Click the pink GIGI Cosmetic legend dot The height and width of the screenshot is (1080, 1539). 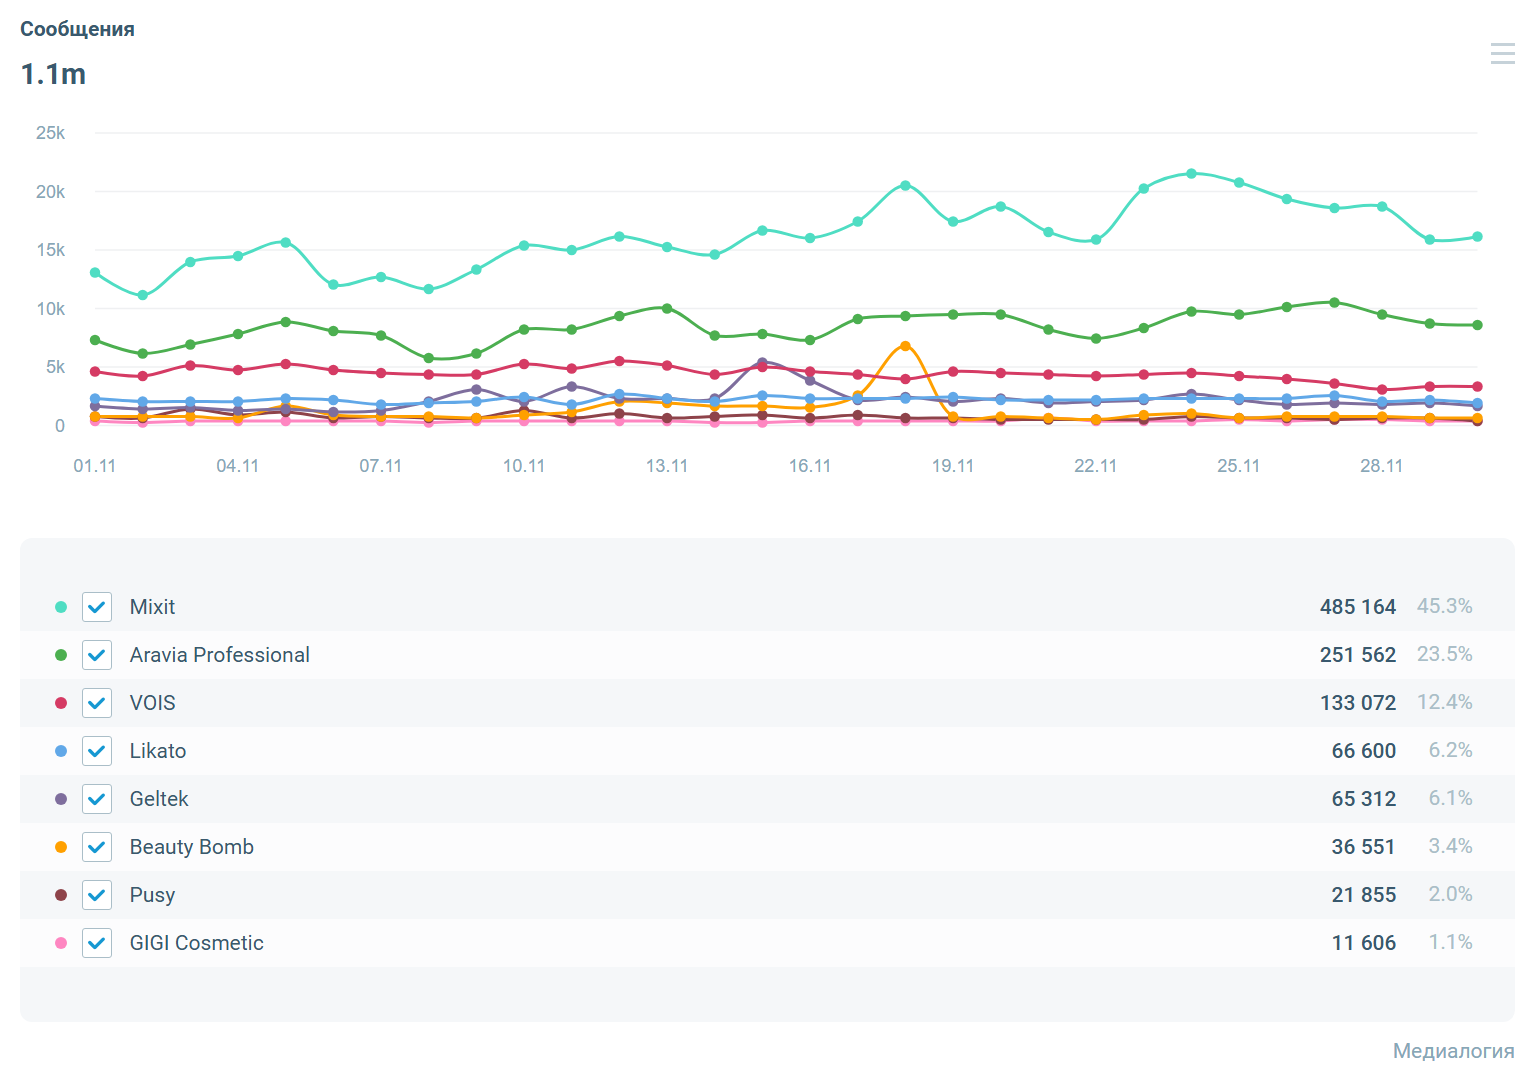[x=61, y=943]
